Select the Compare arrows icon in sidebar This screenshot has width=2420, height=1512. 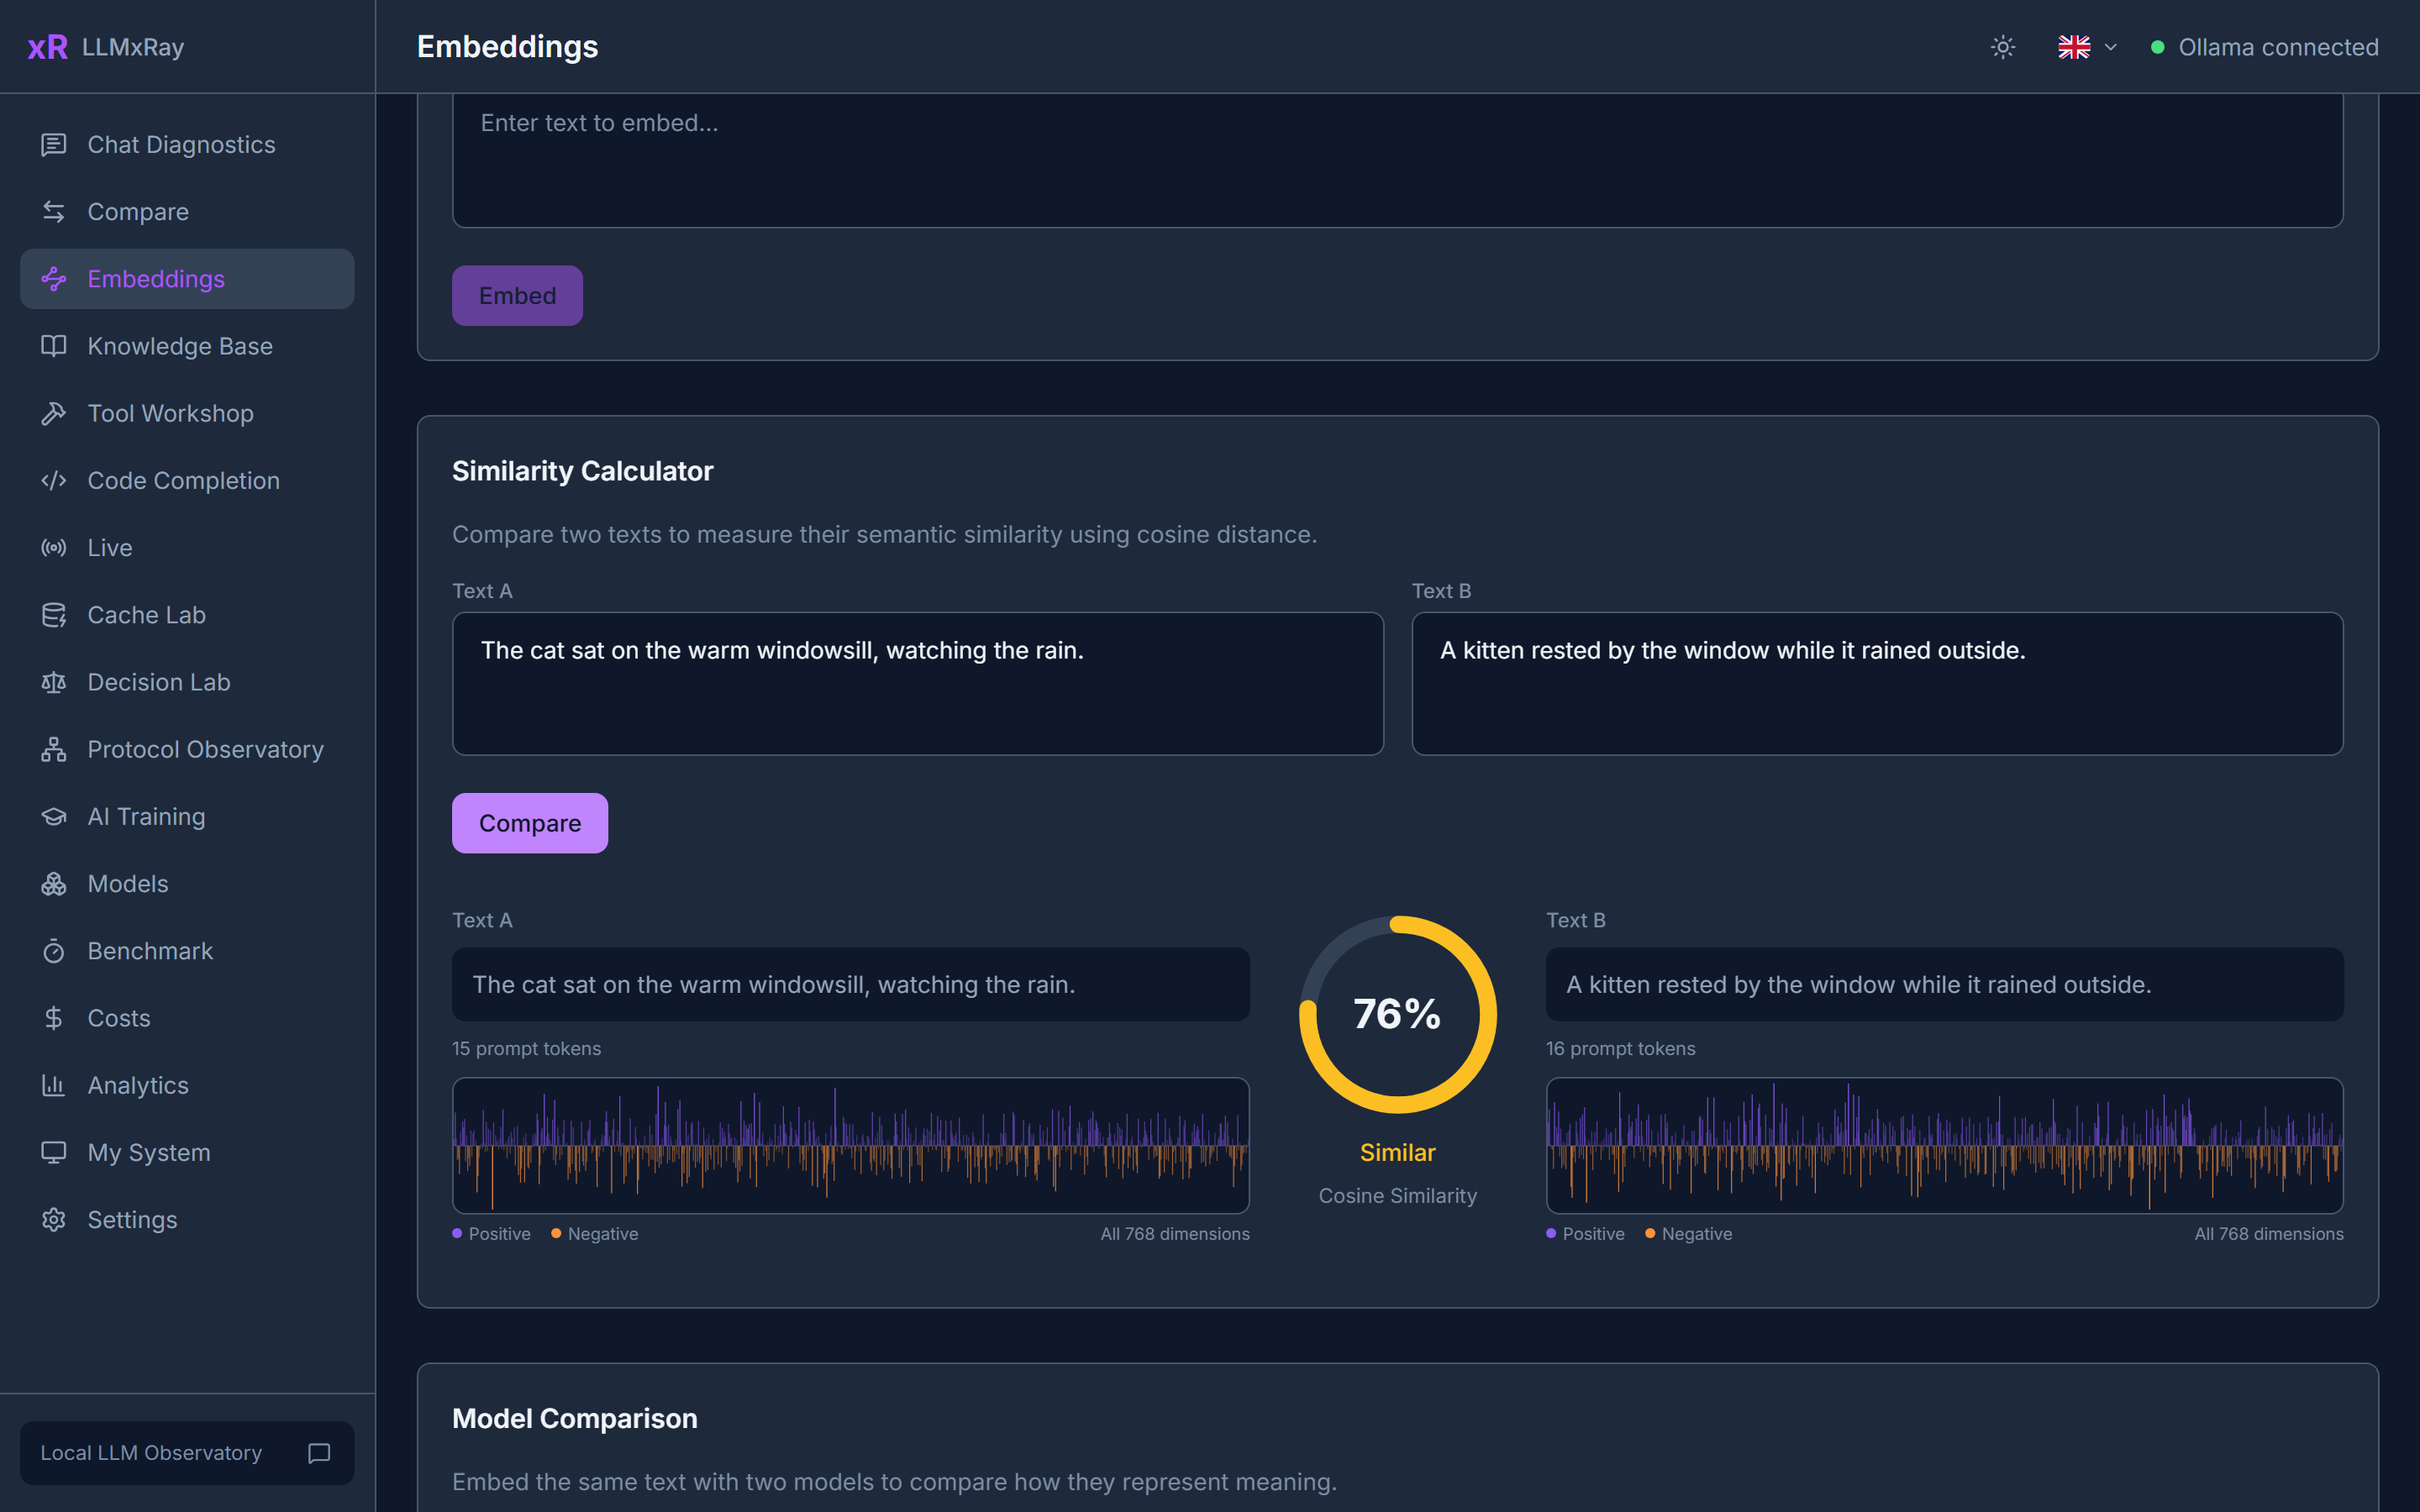click(x=53, y=212)
